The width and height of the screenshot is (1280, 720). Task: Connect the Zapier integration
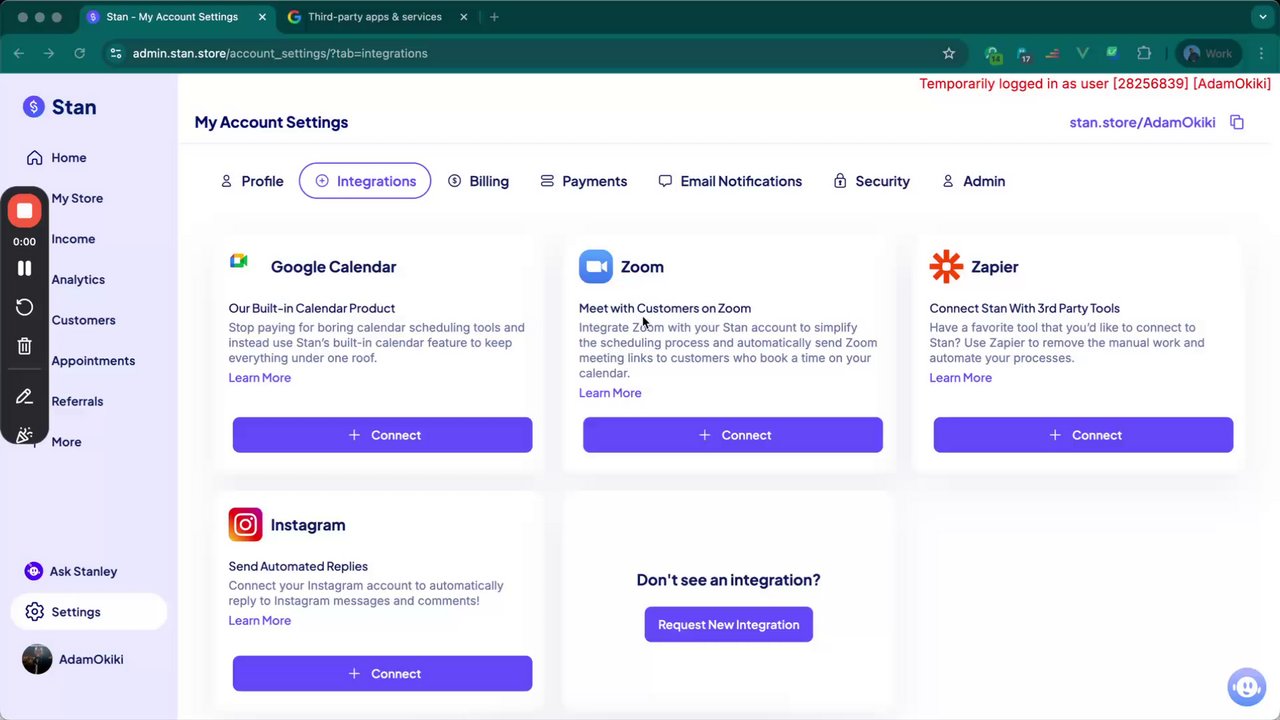coord(1083,435)
